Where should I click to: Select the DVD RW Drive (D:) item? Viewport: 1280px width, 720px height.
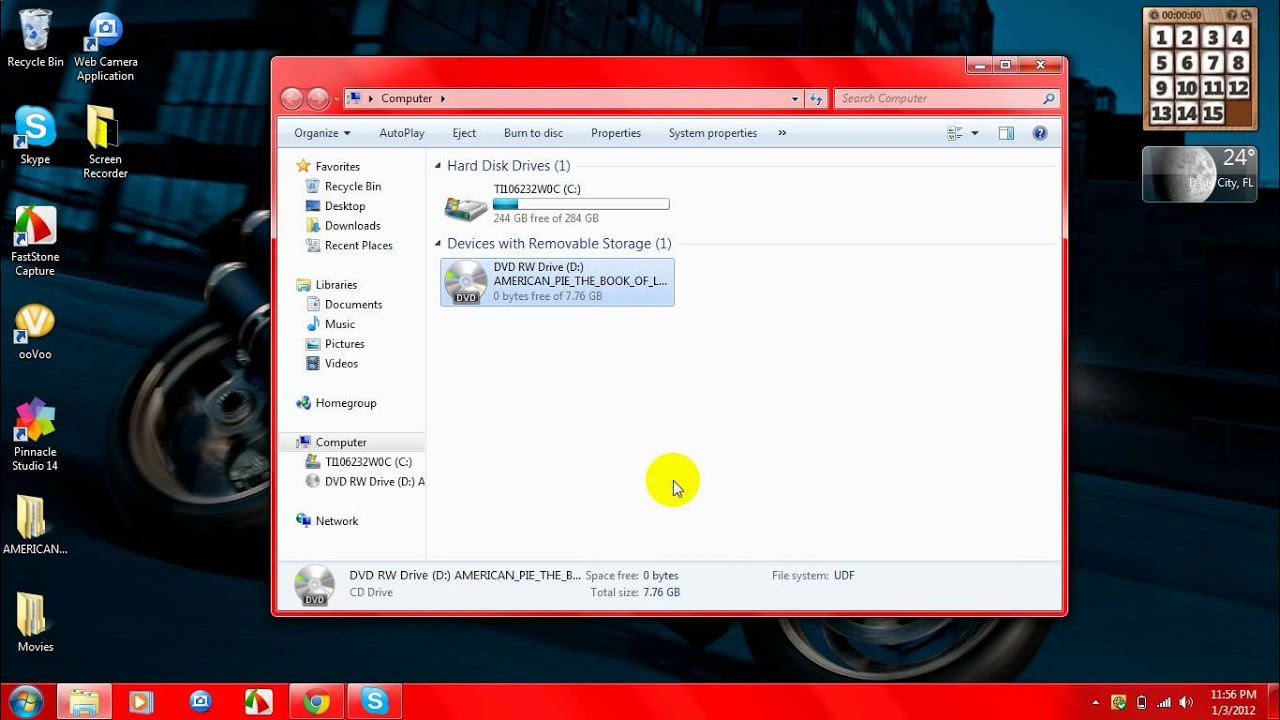click(557, 282)
